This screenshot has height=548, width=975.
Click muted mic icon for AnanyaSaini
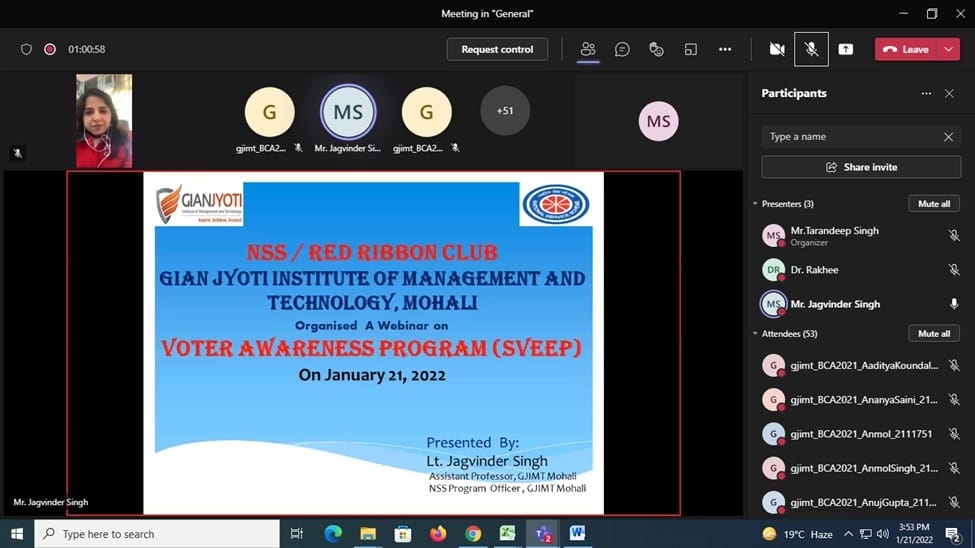[x=954, y=400]
